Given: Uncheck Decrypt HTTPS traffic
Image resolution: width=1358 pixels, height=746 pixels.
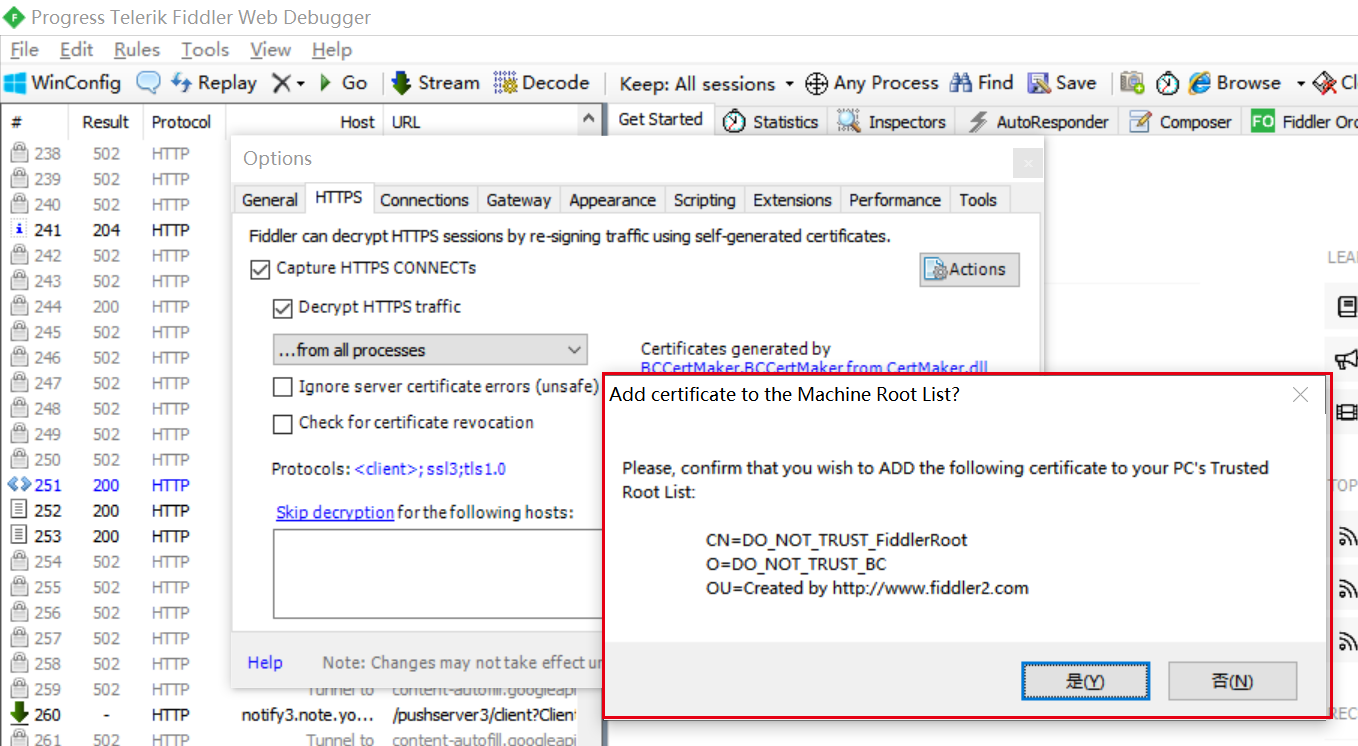Looking at the screenshot, I should [282, 308].
